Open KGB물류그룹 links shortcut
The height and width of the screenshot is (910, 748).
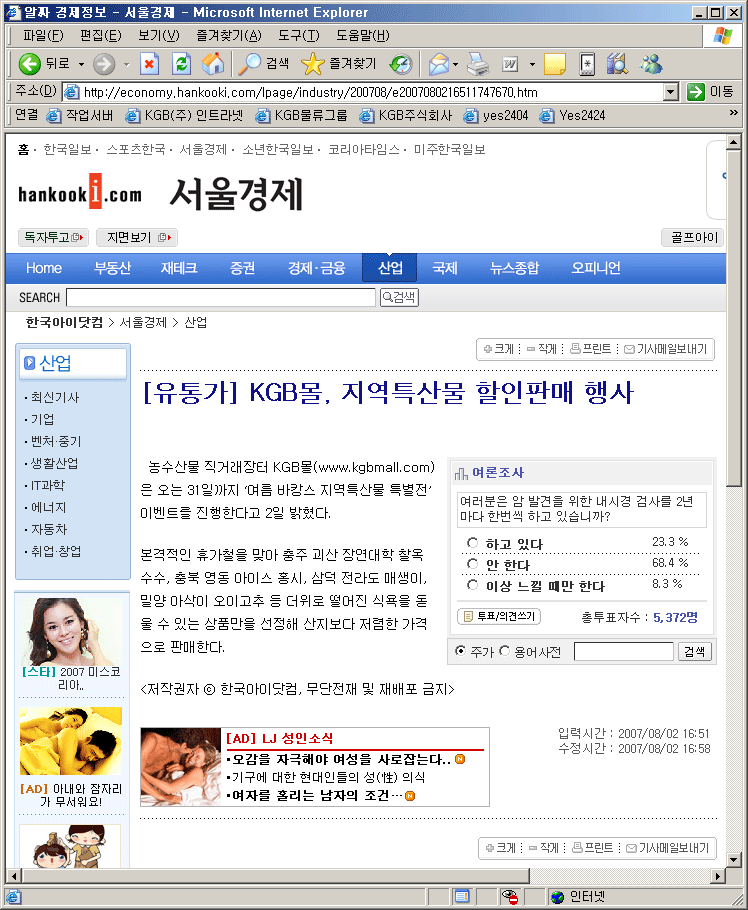[x=301, y=115]
